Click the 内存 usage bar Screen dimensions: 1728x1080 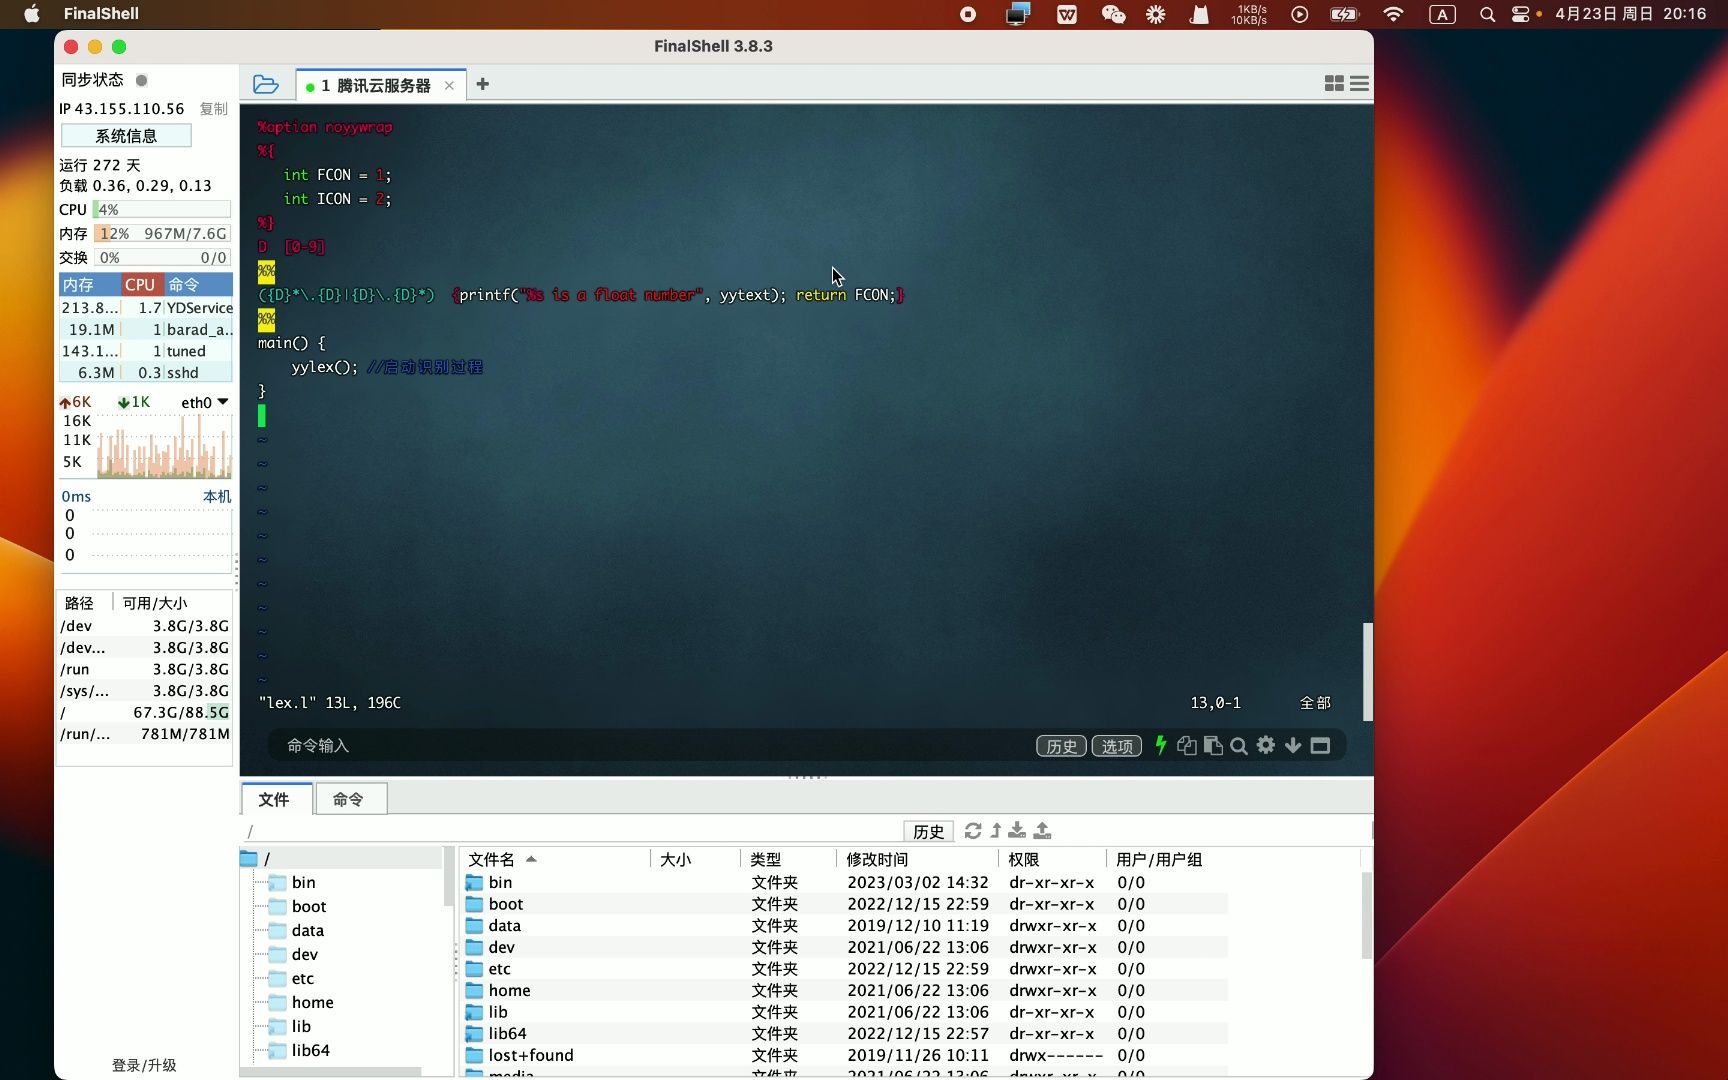coord(162,234)
